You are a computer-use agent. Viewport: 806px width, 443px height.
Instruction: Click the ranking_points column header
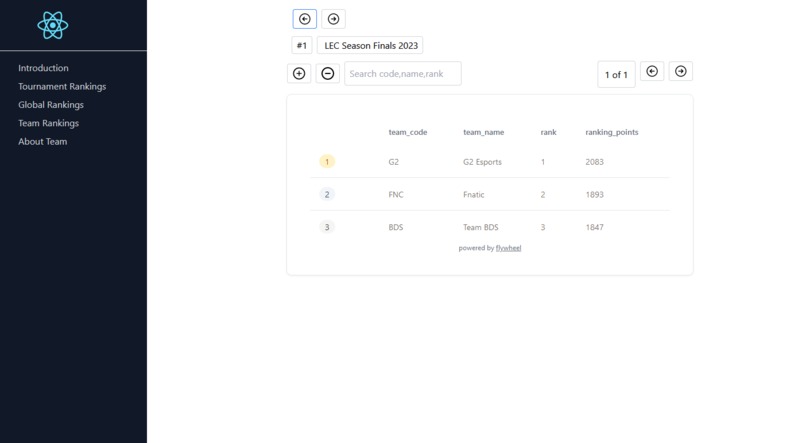click(612, 132)
